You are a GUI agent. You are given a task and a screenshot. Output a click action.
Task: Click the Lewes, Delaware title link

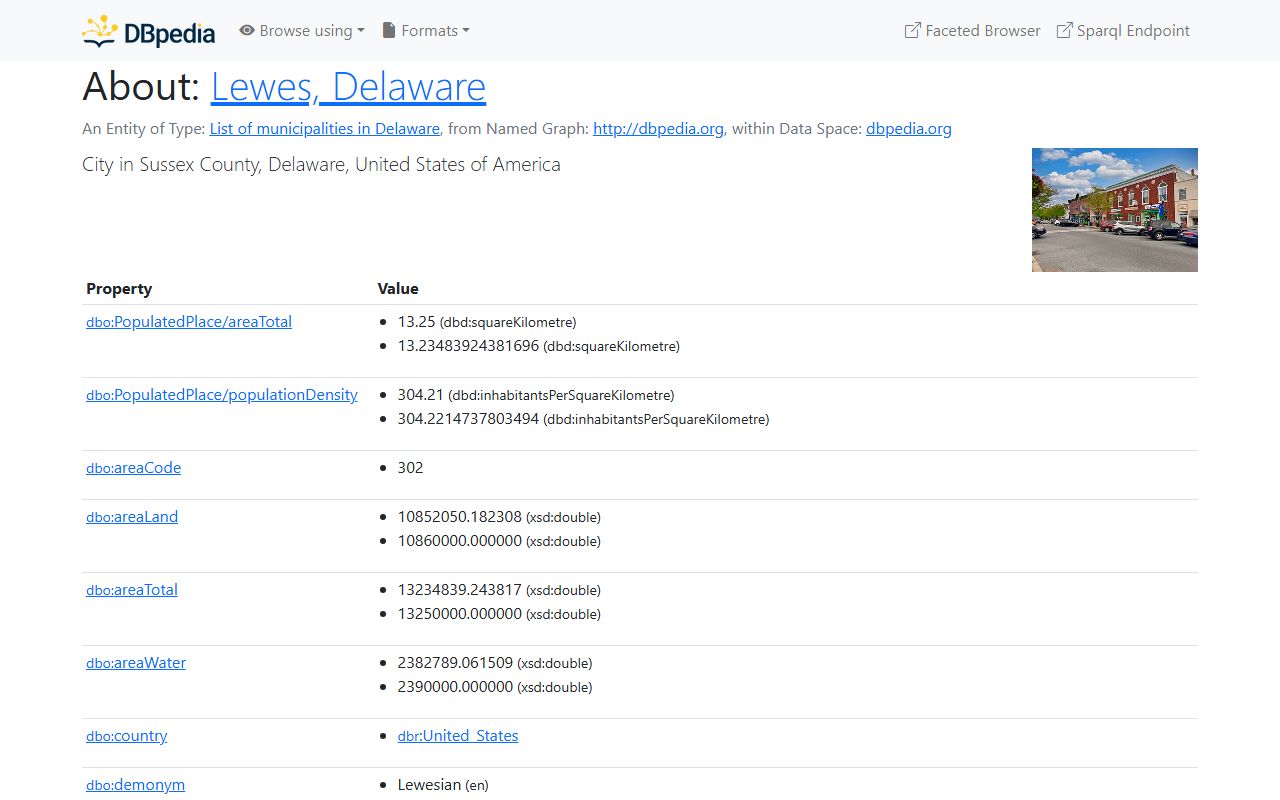click(x=348, y=87)
